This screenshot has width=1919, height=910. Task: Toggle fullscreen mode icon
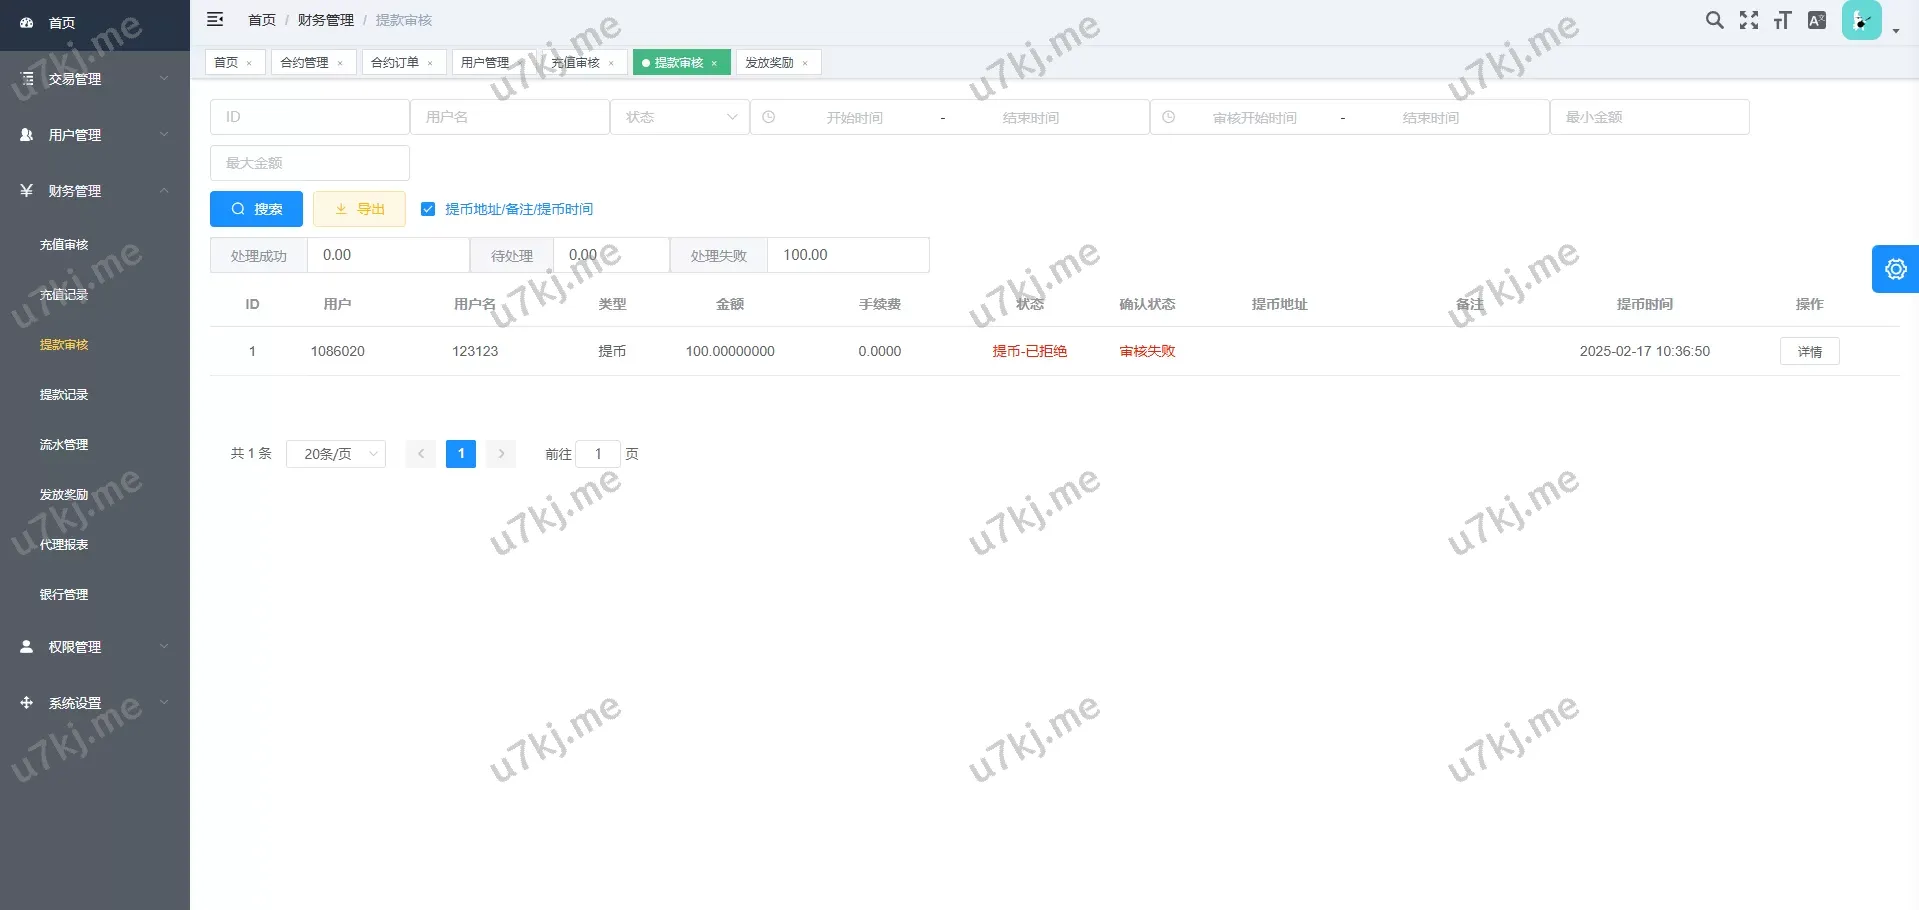point(1748,20)
